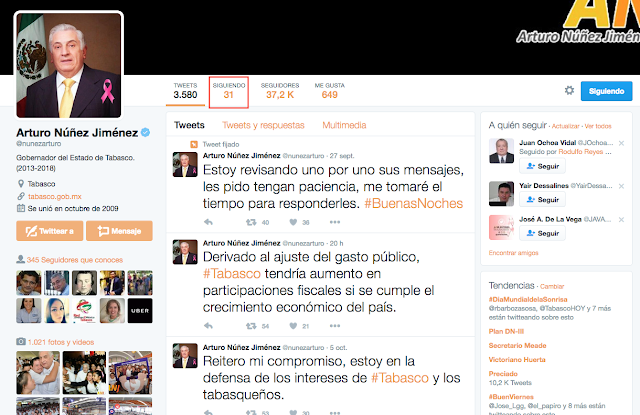Follow José A. De La Vega
Screen dimensions: 640x415
click(542, 233)
